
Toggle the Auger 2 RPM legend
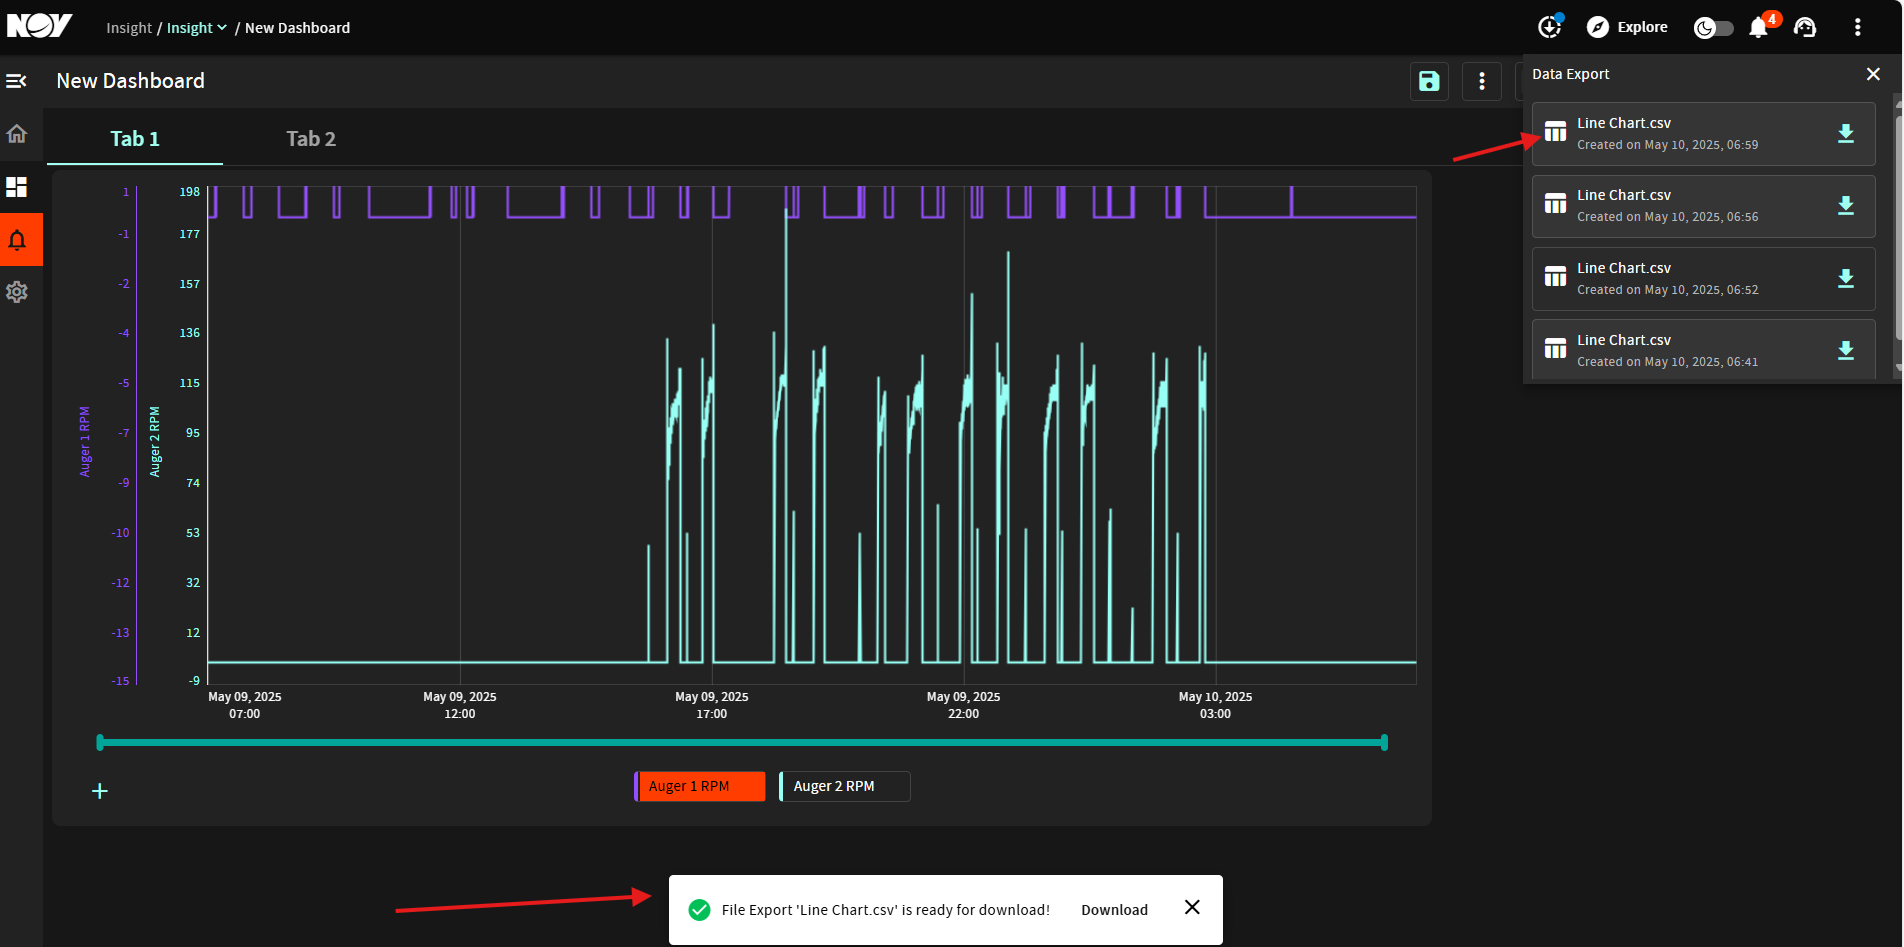coord(845,787)
